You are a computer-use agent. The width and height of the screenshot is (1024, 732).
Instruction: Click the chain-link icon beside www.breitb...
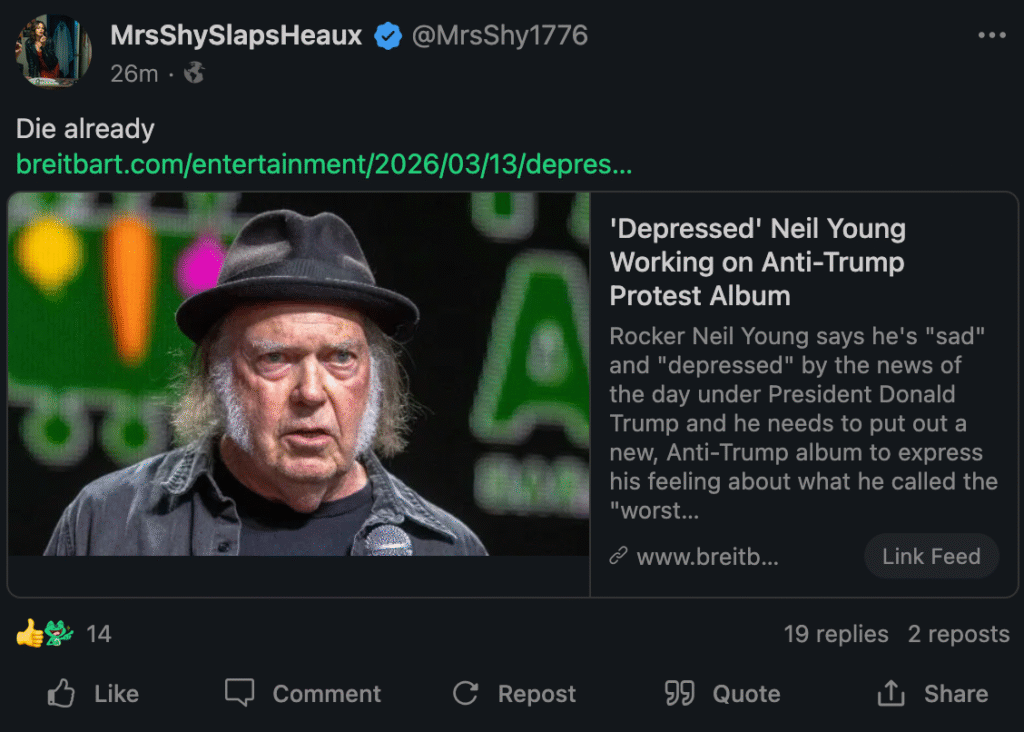tap(619, 556)
